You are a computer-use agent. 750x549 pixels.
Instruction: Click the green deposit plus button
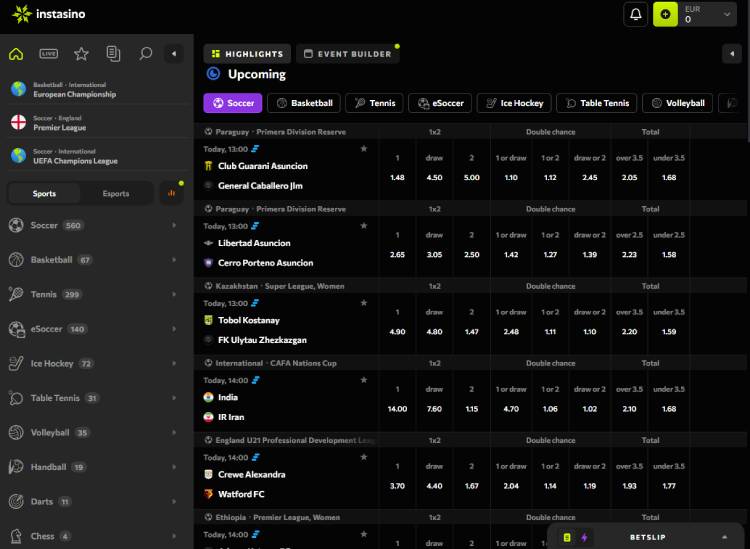pyautogui.click(x=665, y=15)
